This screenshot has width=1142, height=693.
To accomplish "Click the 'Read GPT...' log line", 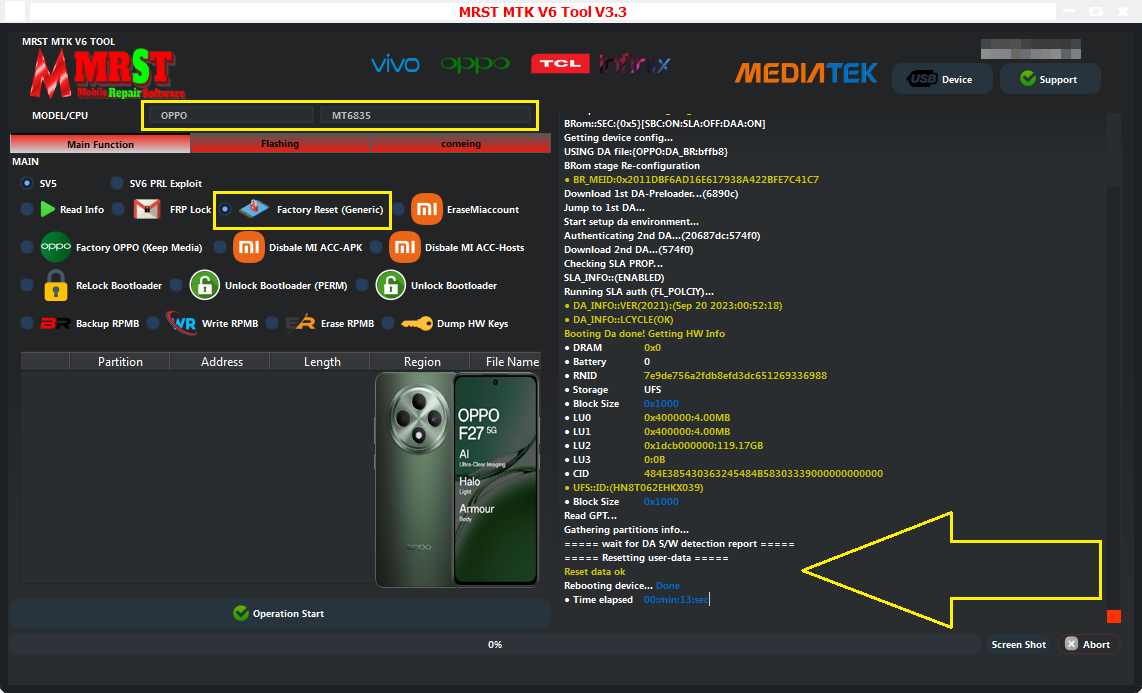I will [x=590, y=515].
